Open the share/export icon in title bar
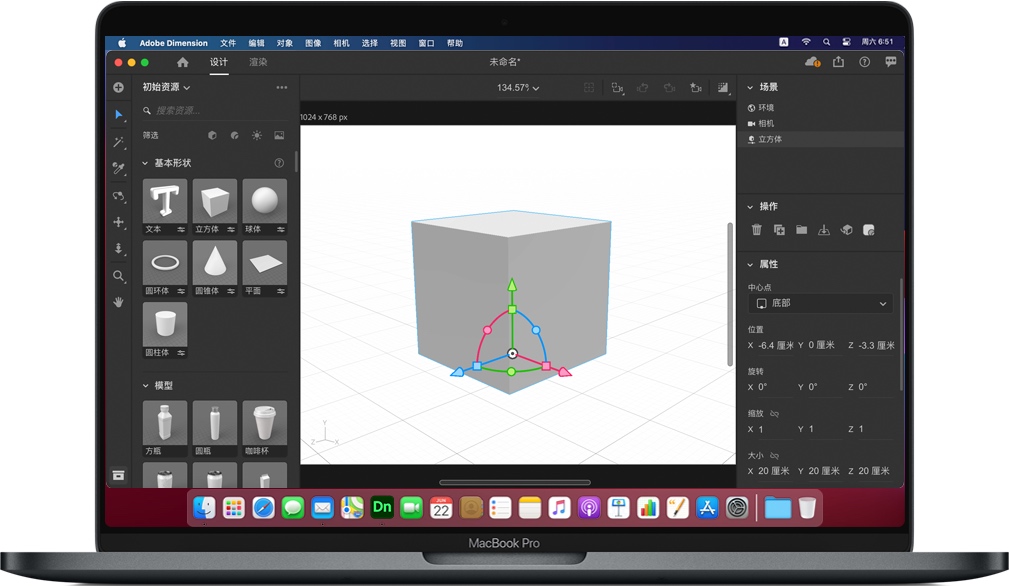The width and height of the screenshot is (1009, 586). 838,62
